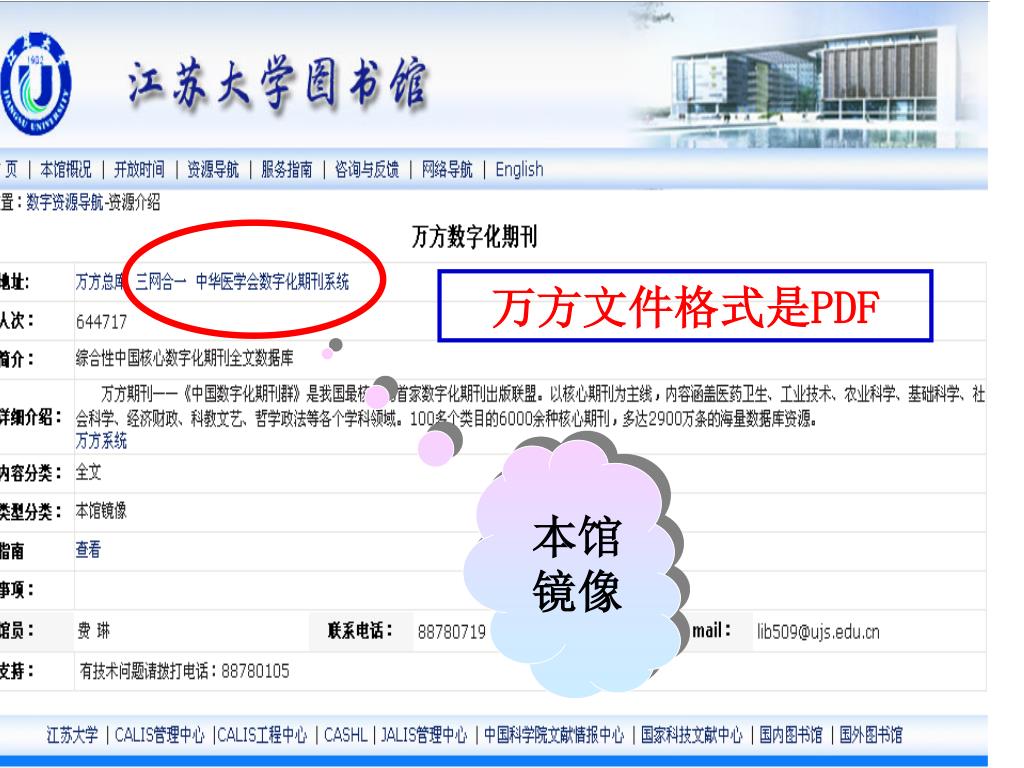Viewport: 1024px width, 768px height.
Task: Click the tech support text with 88780105
Action: [184, 671]
